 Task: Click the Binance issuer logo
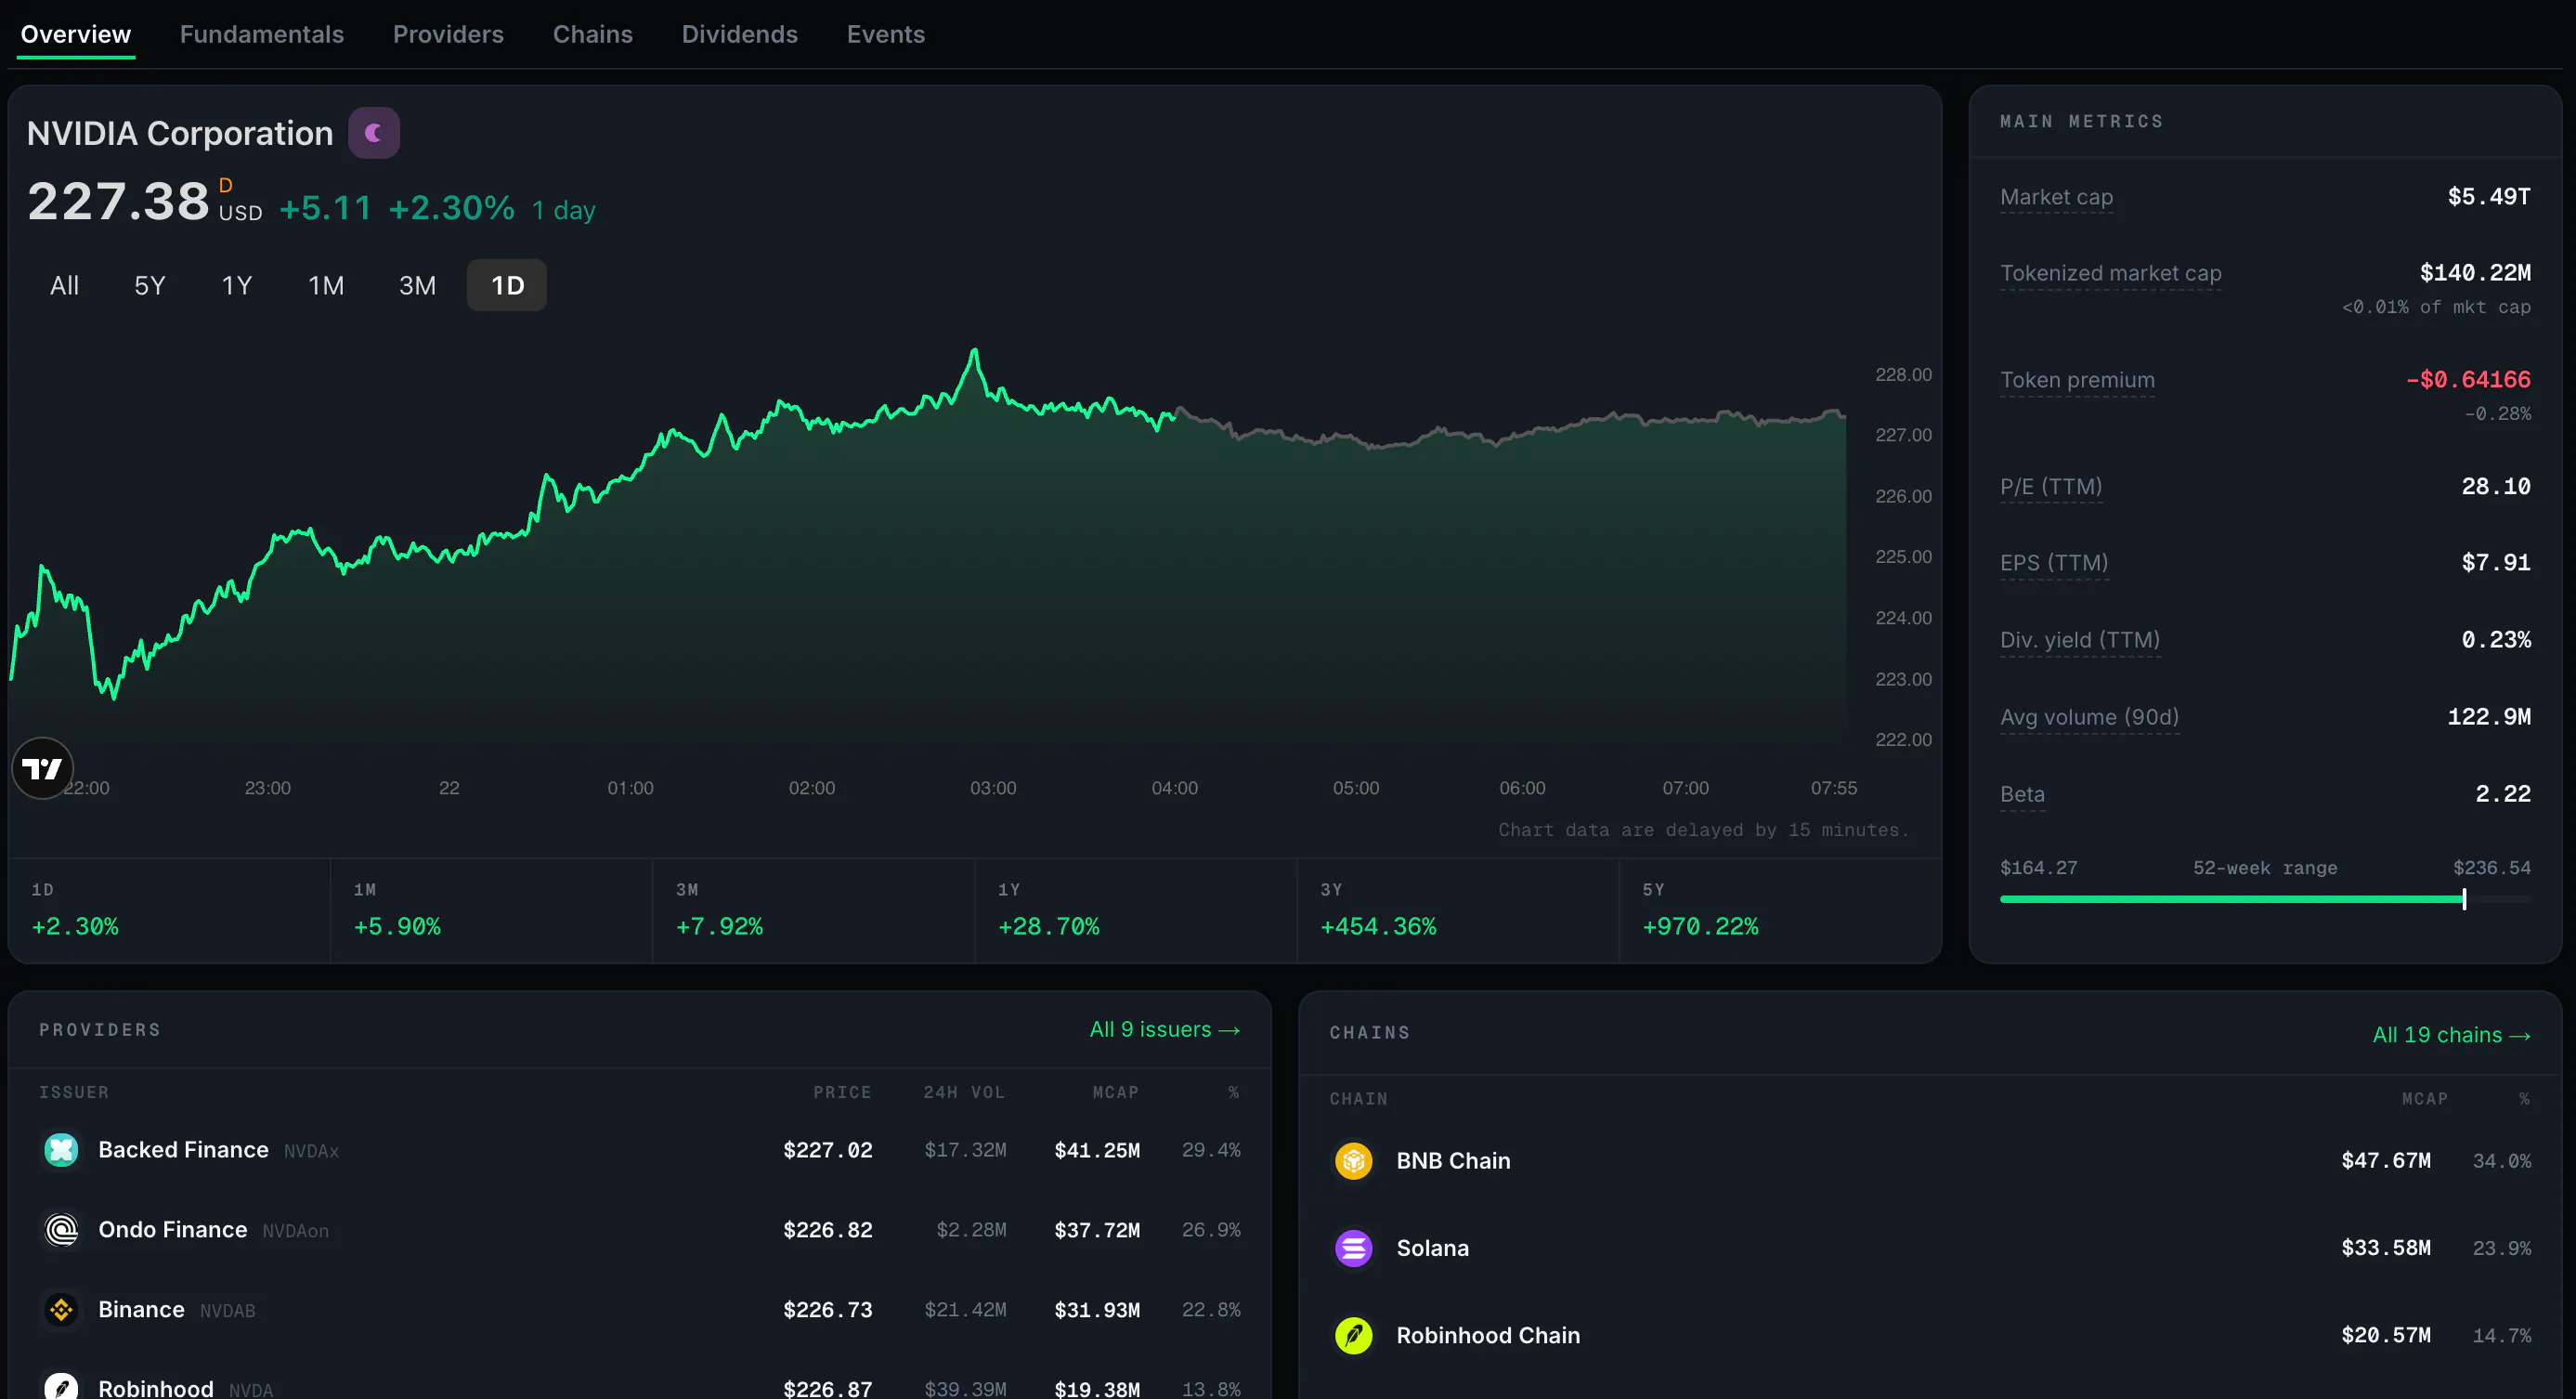[61, 1310]
